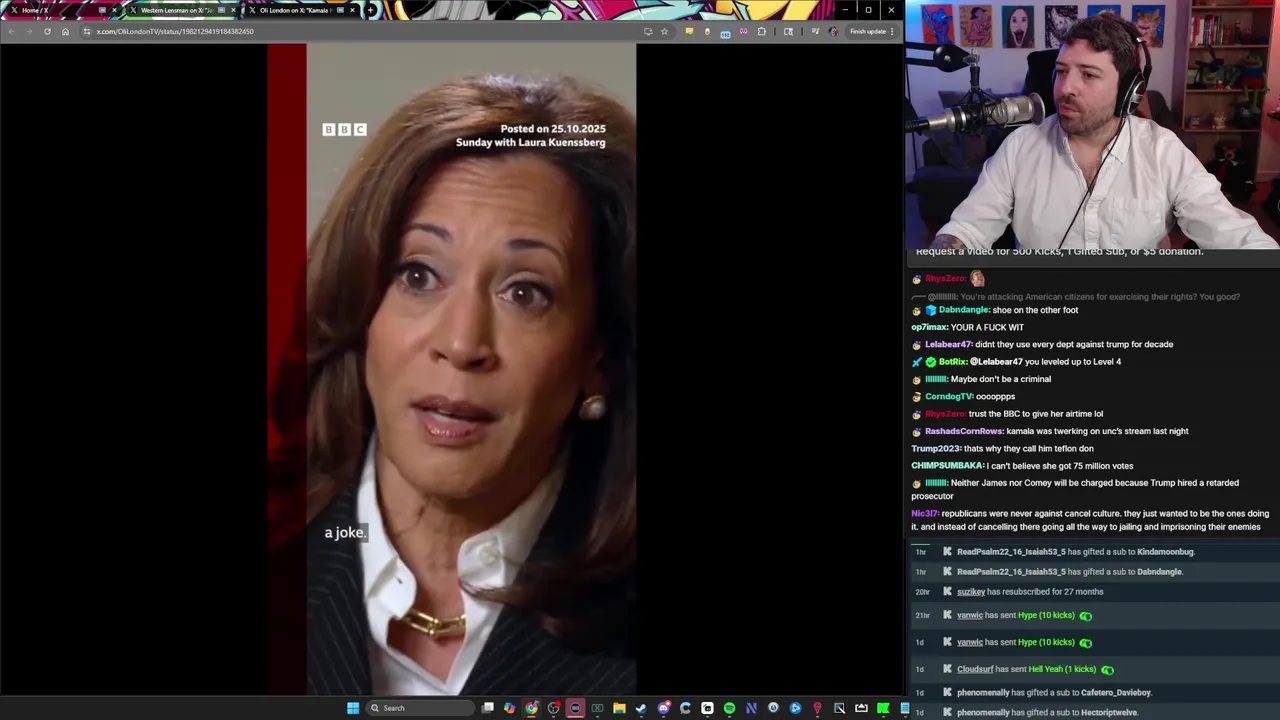The width and height of the screenshot is (1280, 720).
Task: Open the browser three-dot menu
Action: point(892,31)
